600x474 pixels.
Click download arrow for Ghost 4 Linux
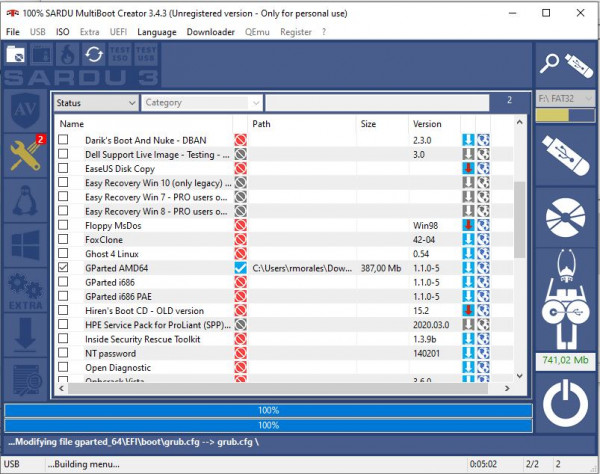coord(468,254)
